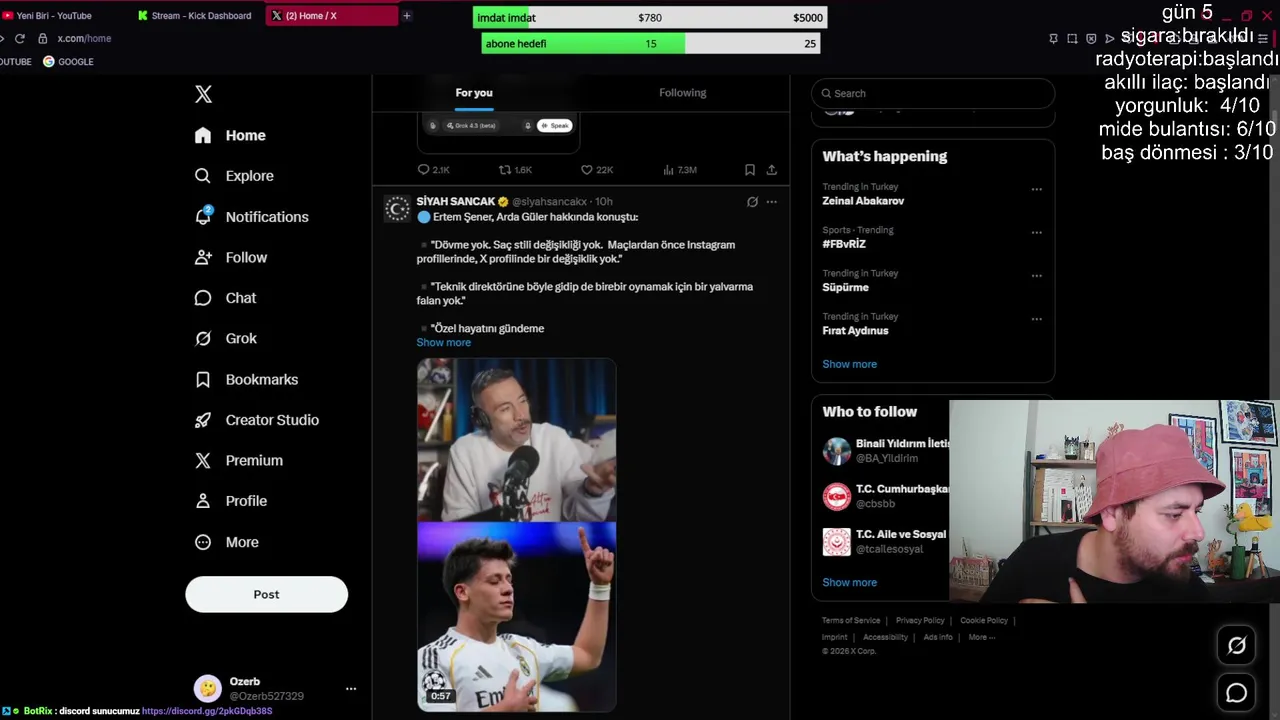Switch to the Following tab

[x=682, y=93]
